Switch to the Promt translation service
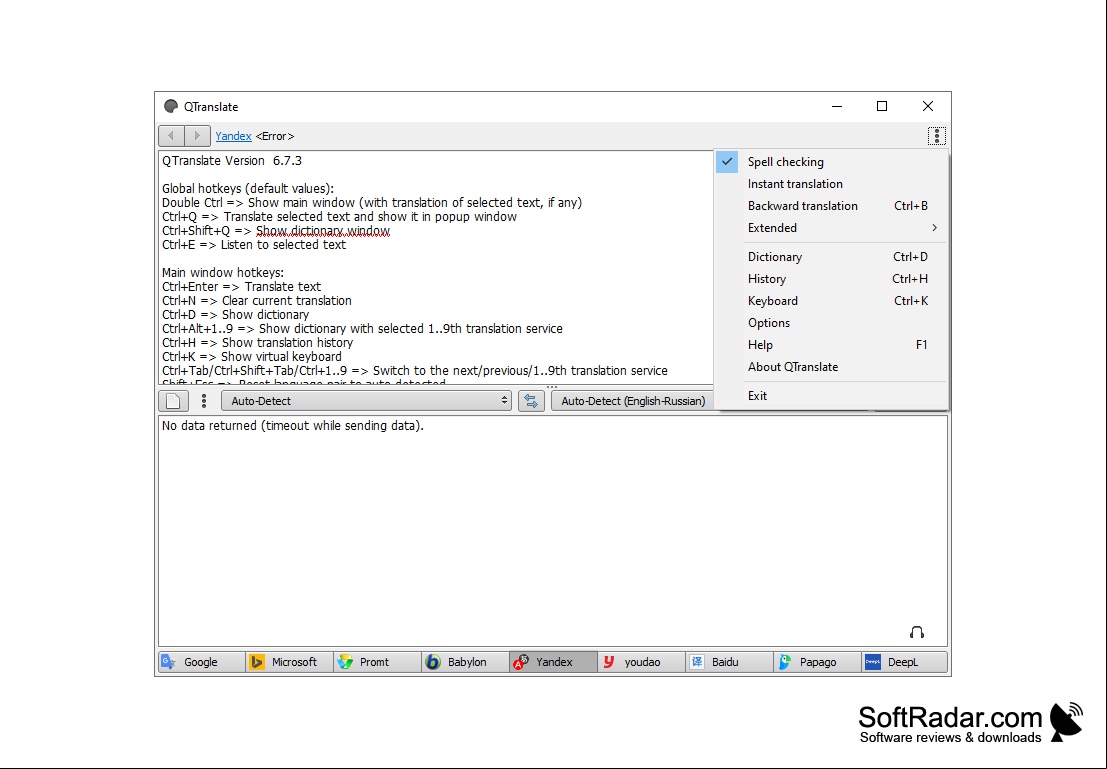Viewport: 1107px width, 769px height. tap(377, 662)
